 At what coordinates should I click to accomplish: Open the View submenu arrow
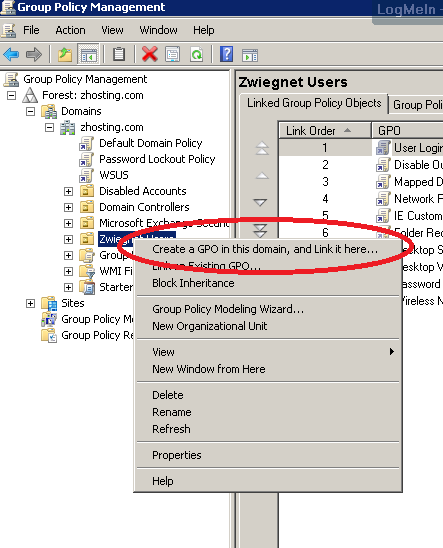392,352
